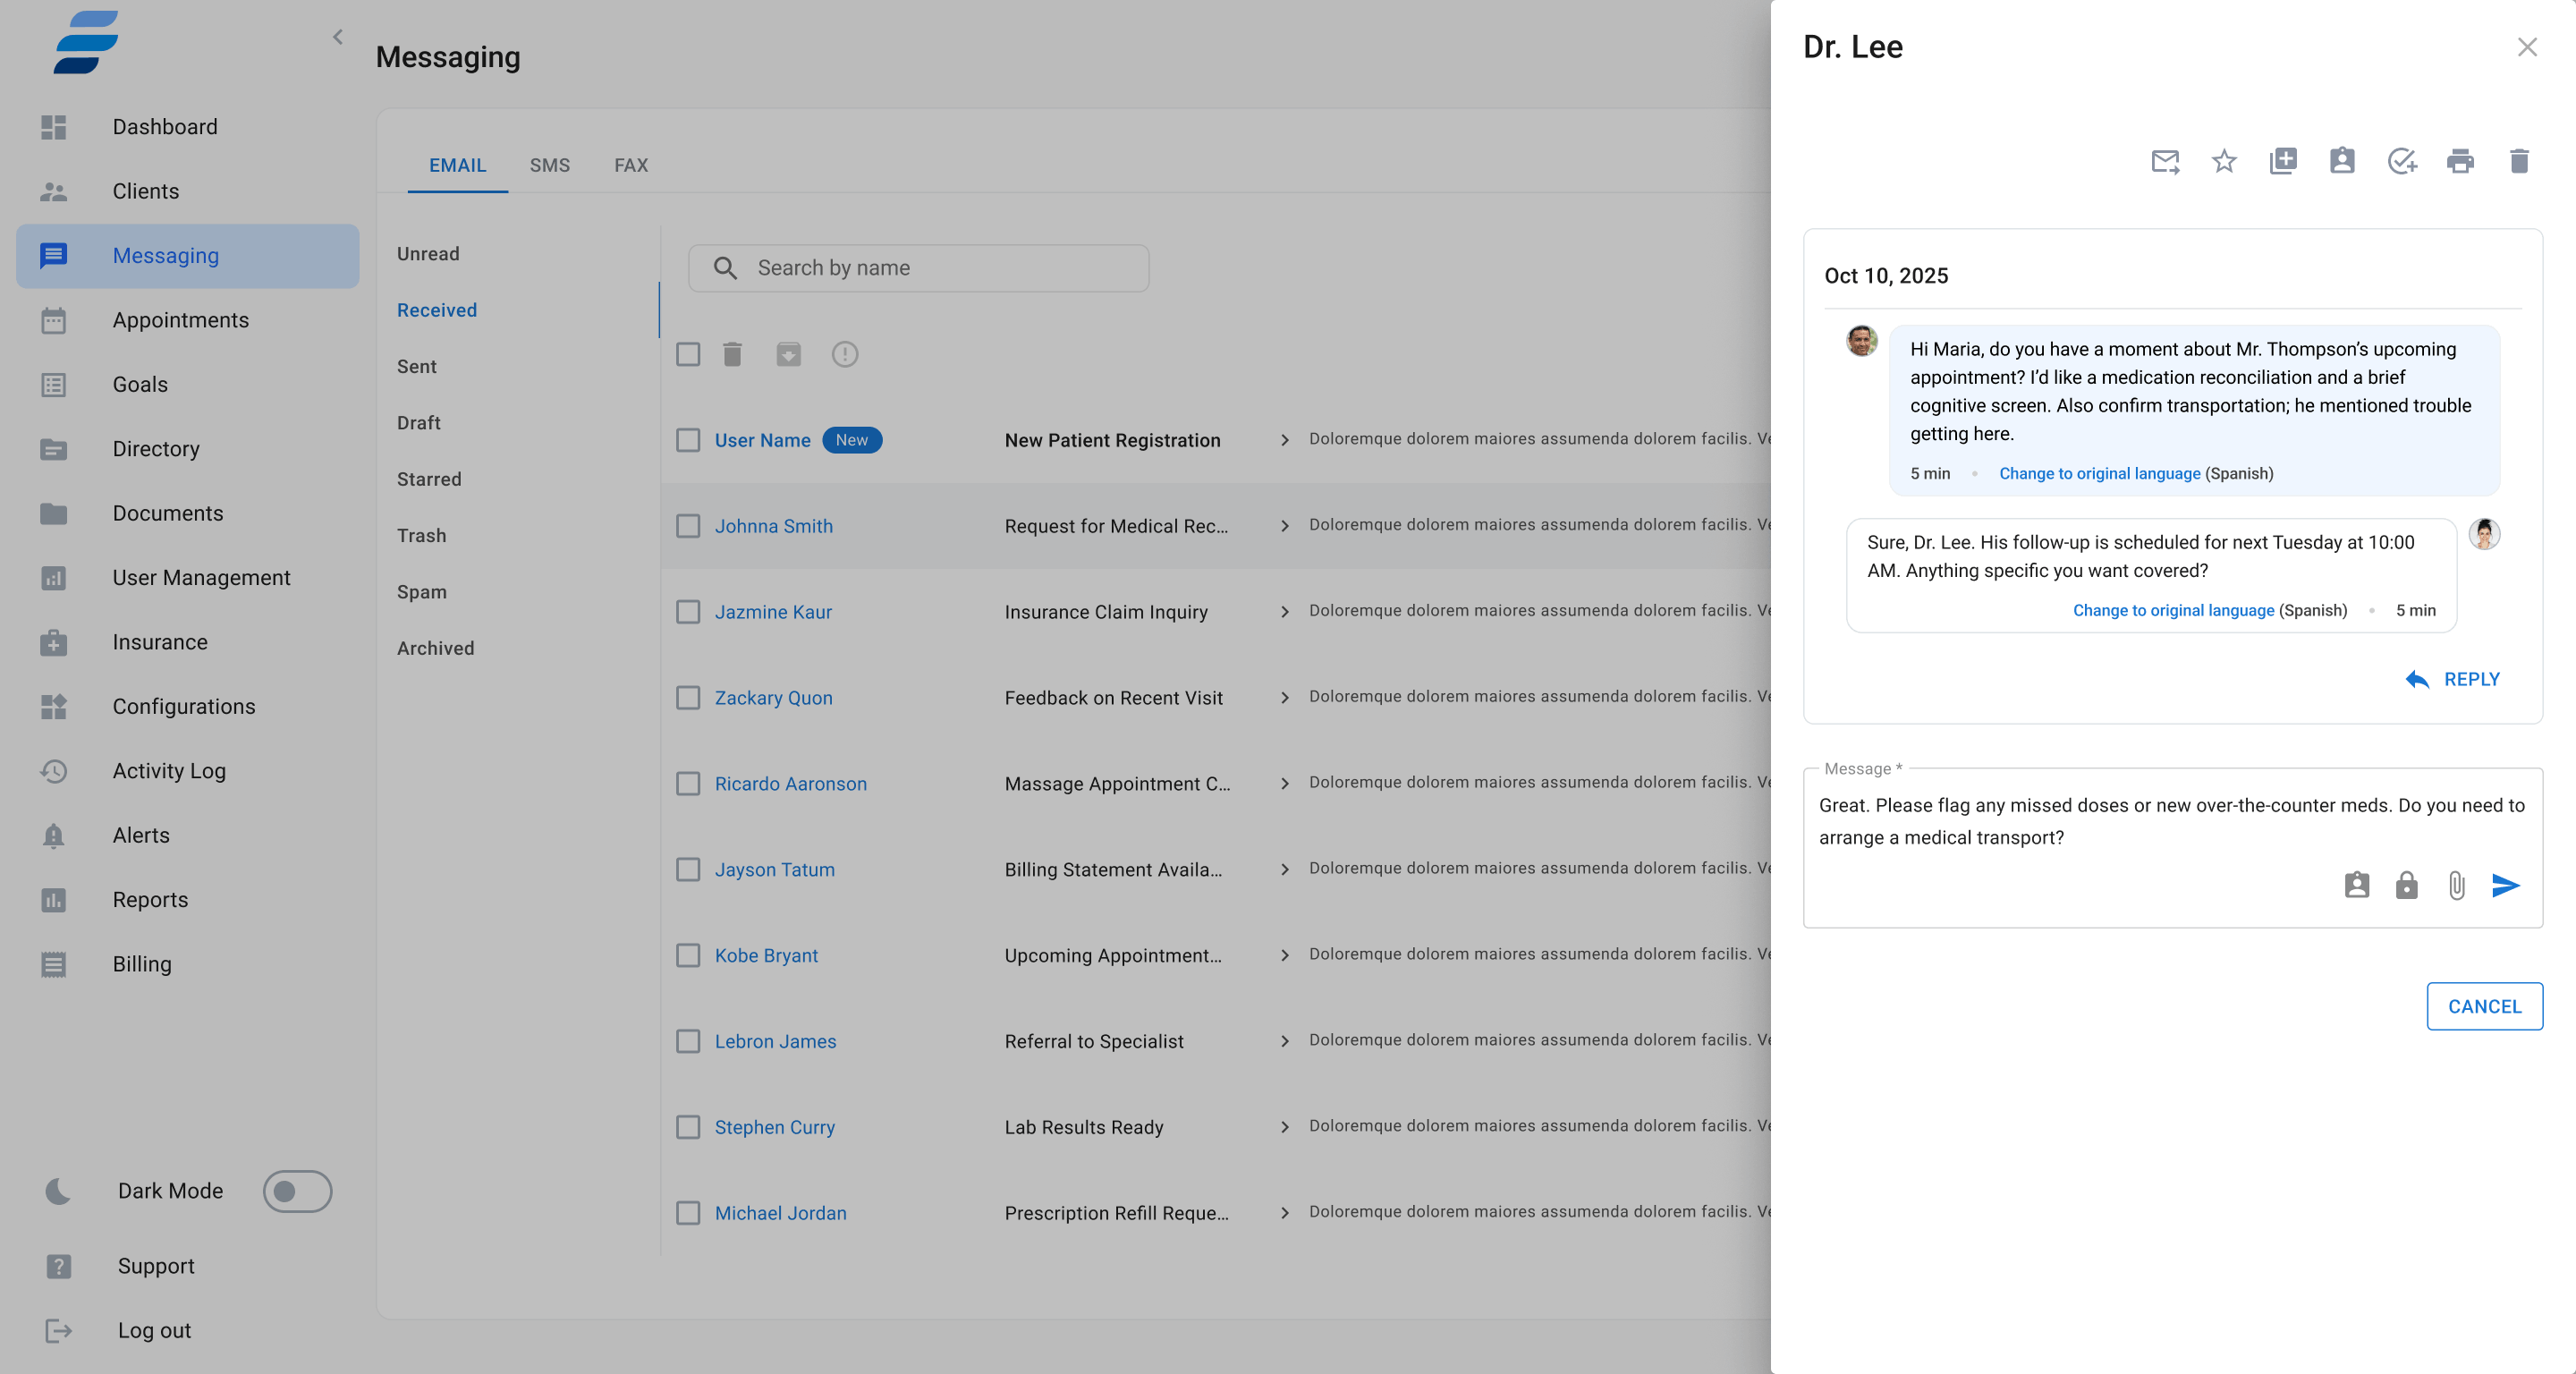The width and height of the screenshot is (2576, 1374).
Task: Check the Johnna Smith email checkbox
Action: (688, 526)
